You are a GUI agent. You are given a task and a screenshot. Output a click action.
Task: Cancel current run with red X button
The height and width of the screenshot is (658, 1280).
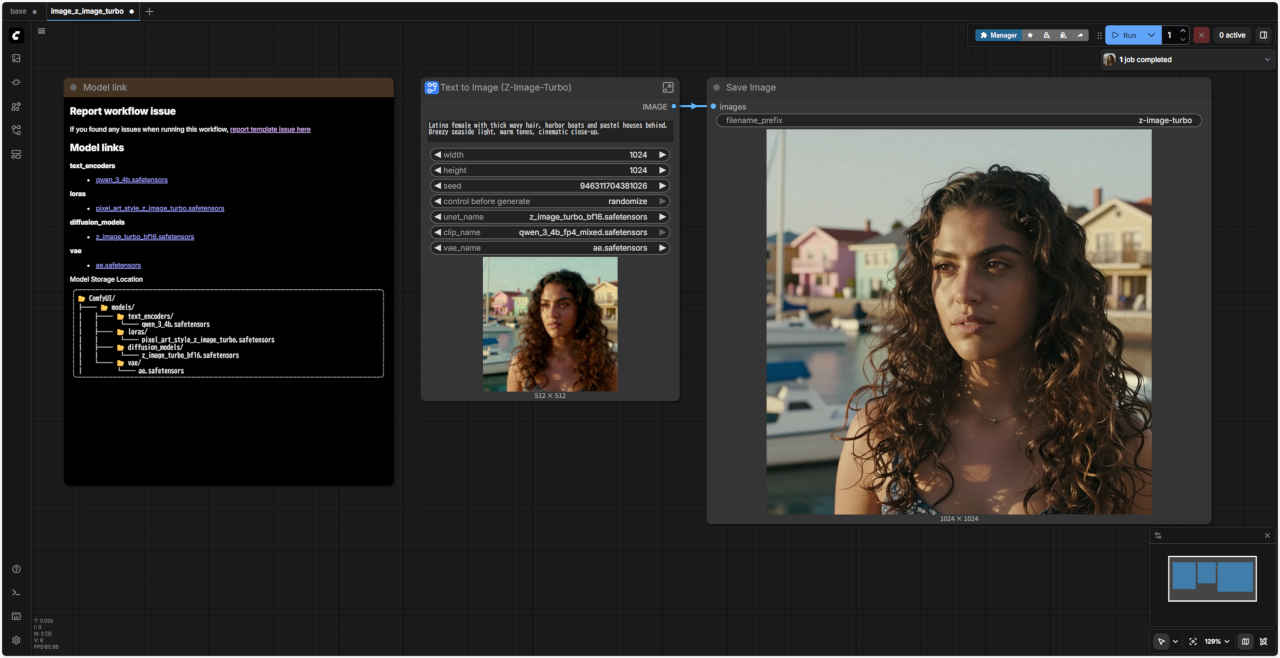point(1201,35)
